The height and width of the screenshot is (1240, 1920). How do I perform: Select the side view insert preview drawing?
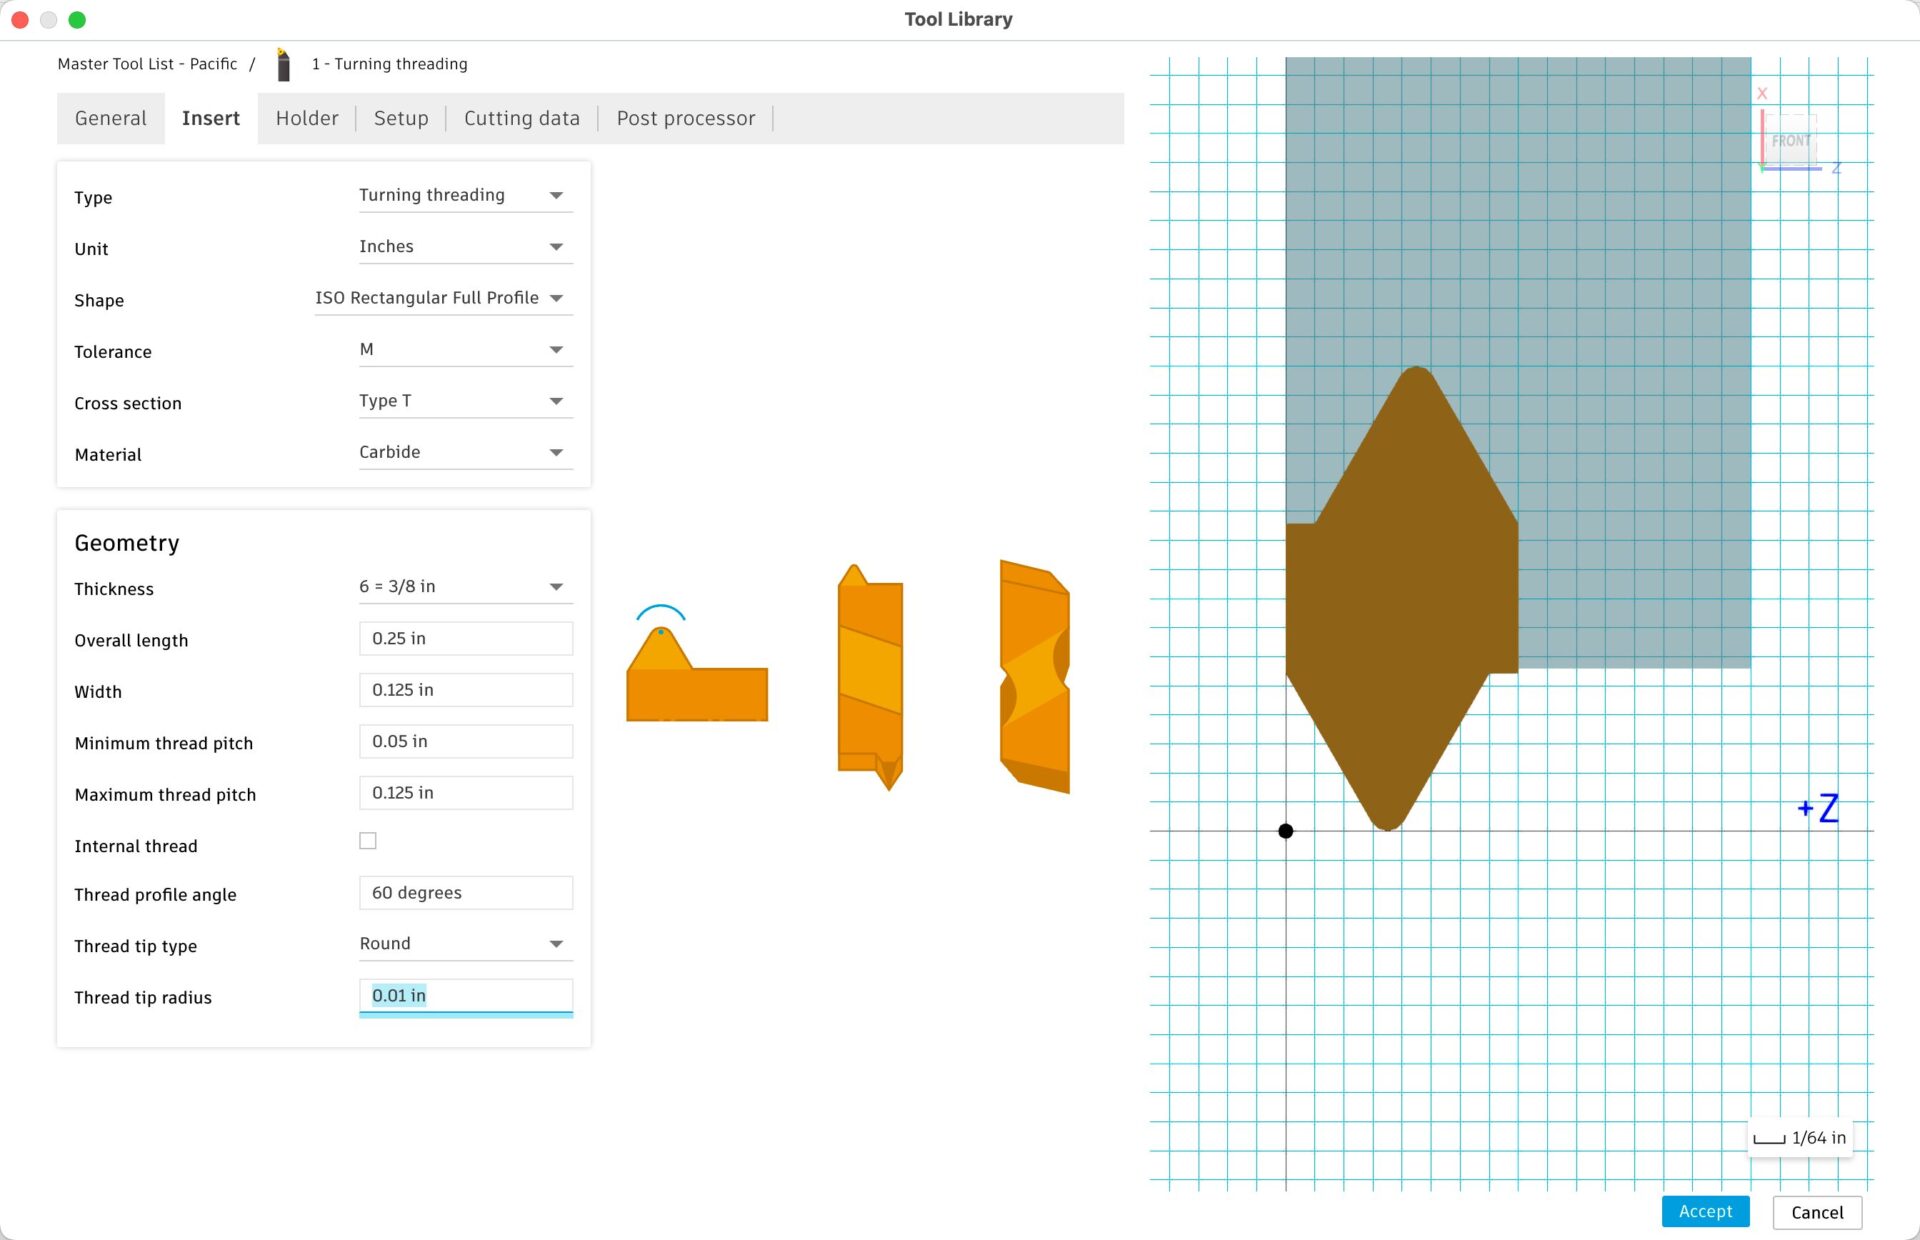[x=869, y=680]
